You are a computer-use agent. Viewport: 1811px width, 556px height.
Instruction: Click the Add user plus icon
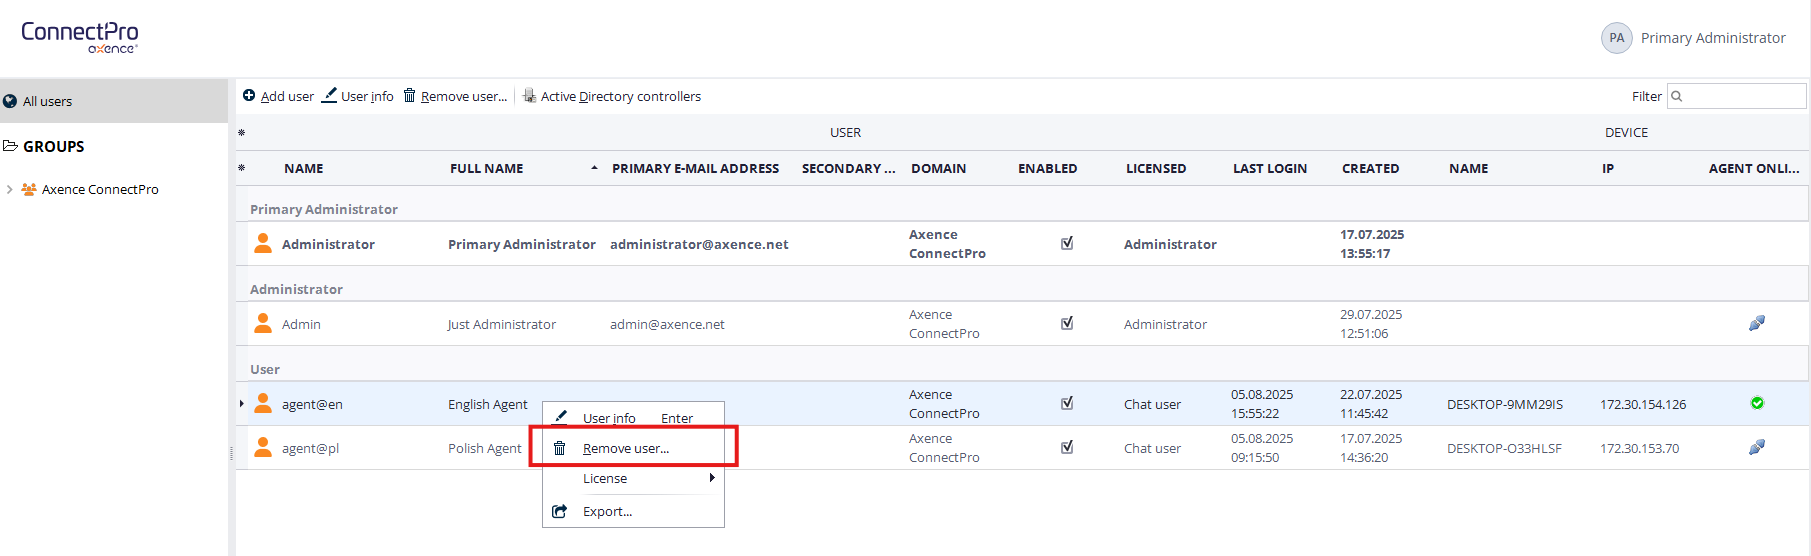point(249,96)
